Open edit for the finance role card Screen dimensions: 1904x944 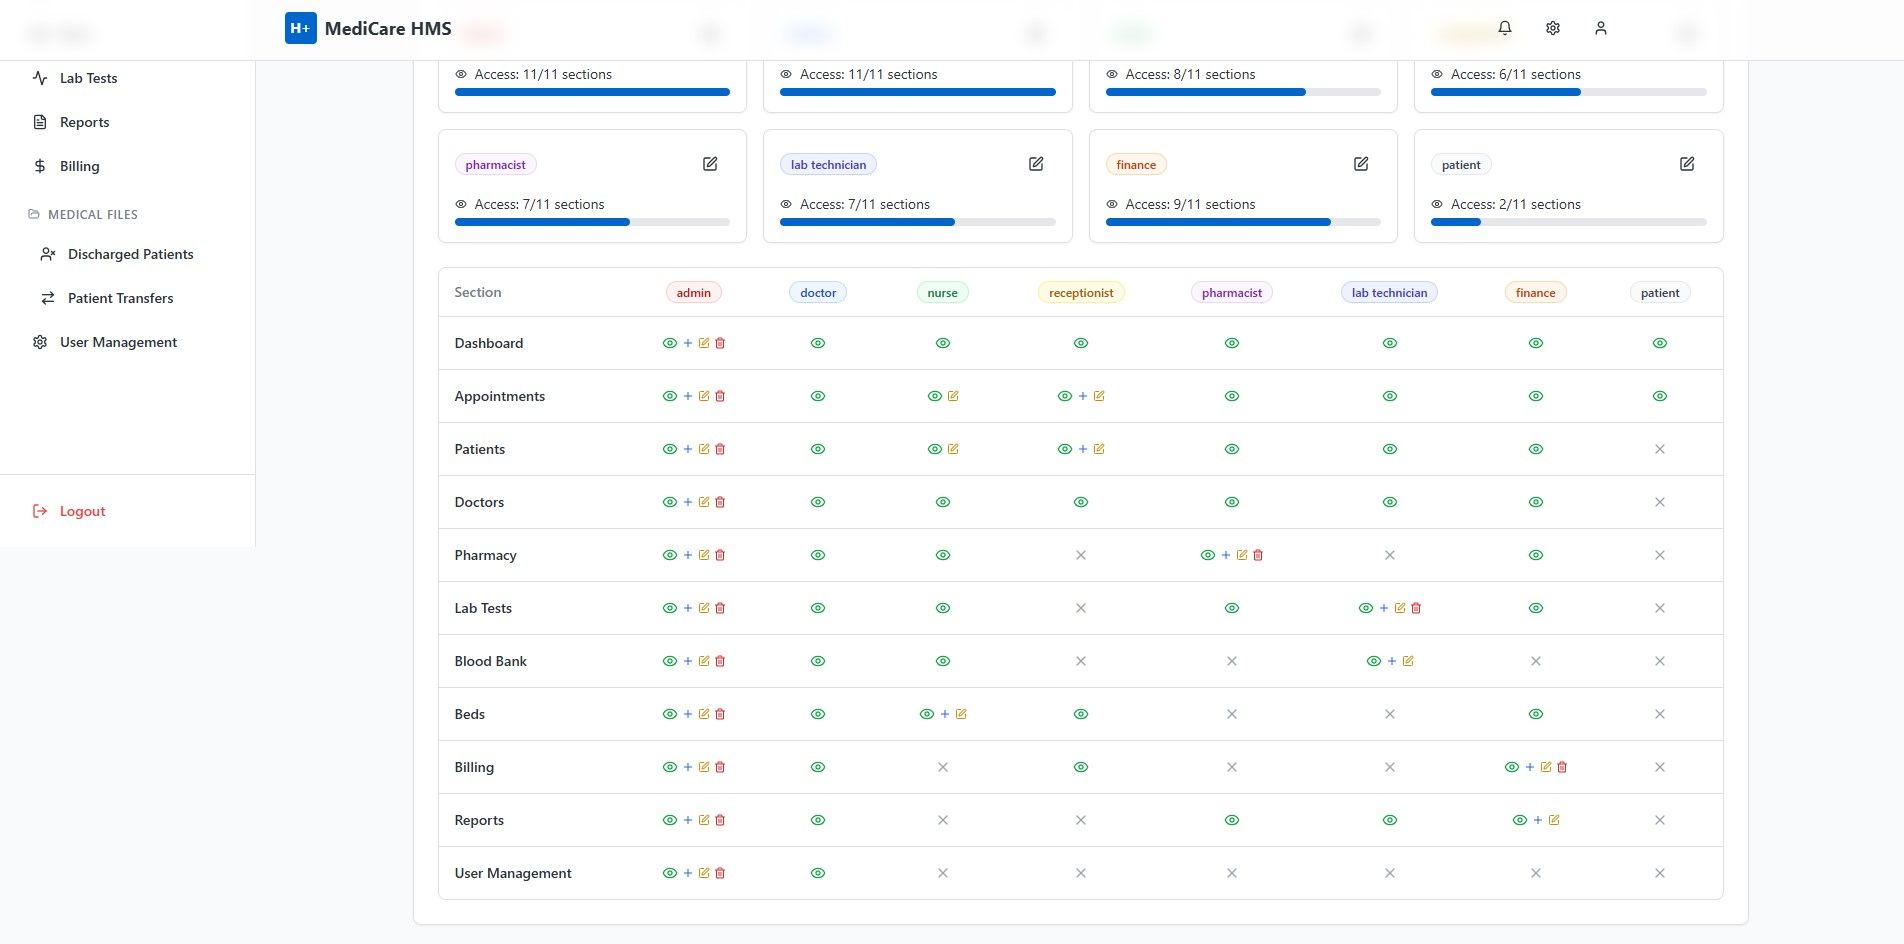coord(1361,164)
